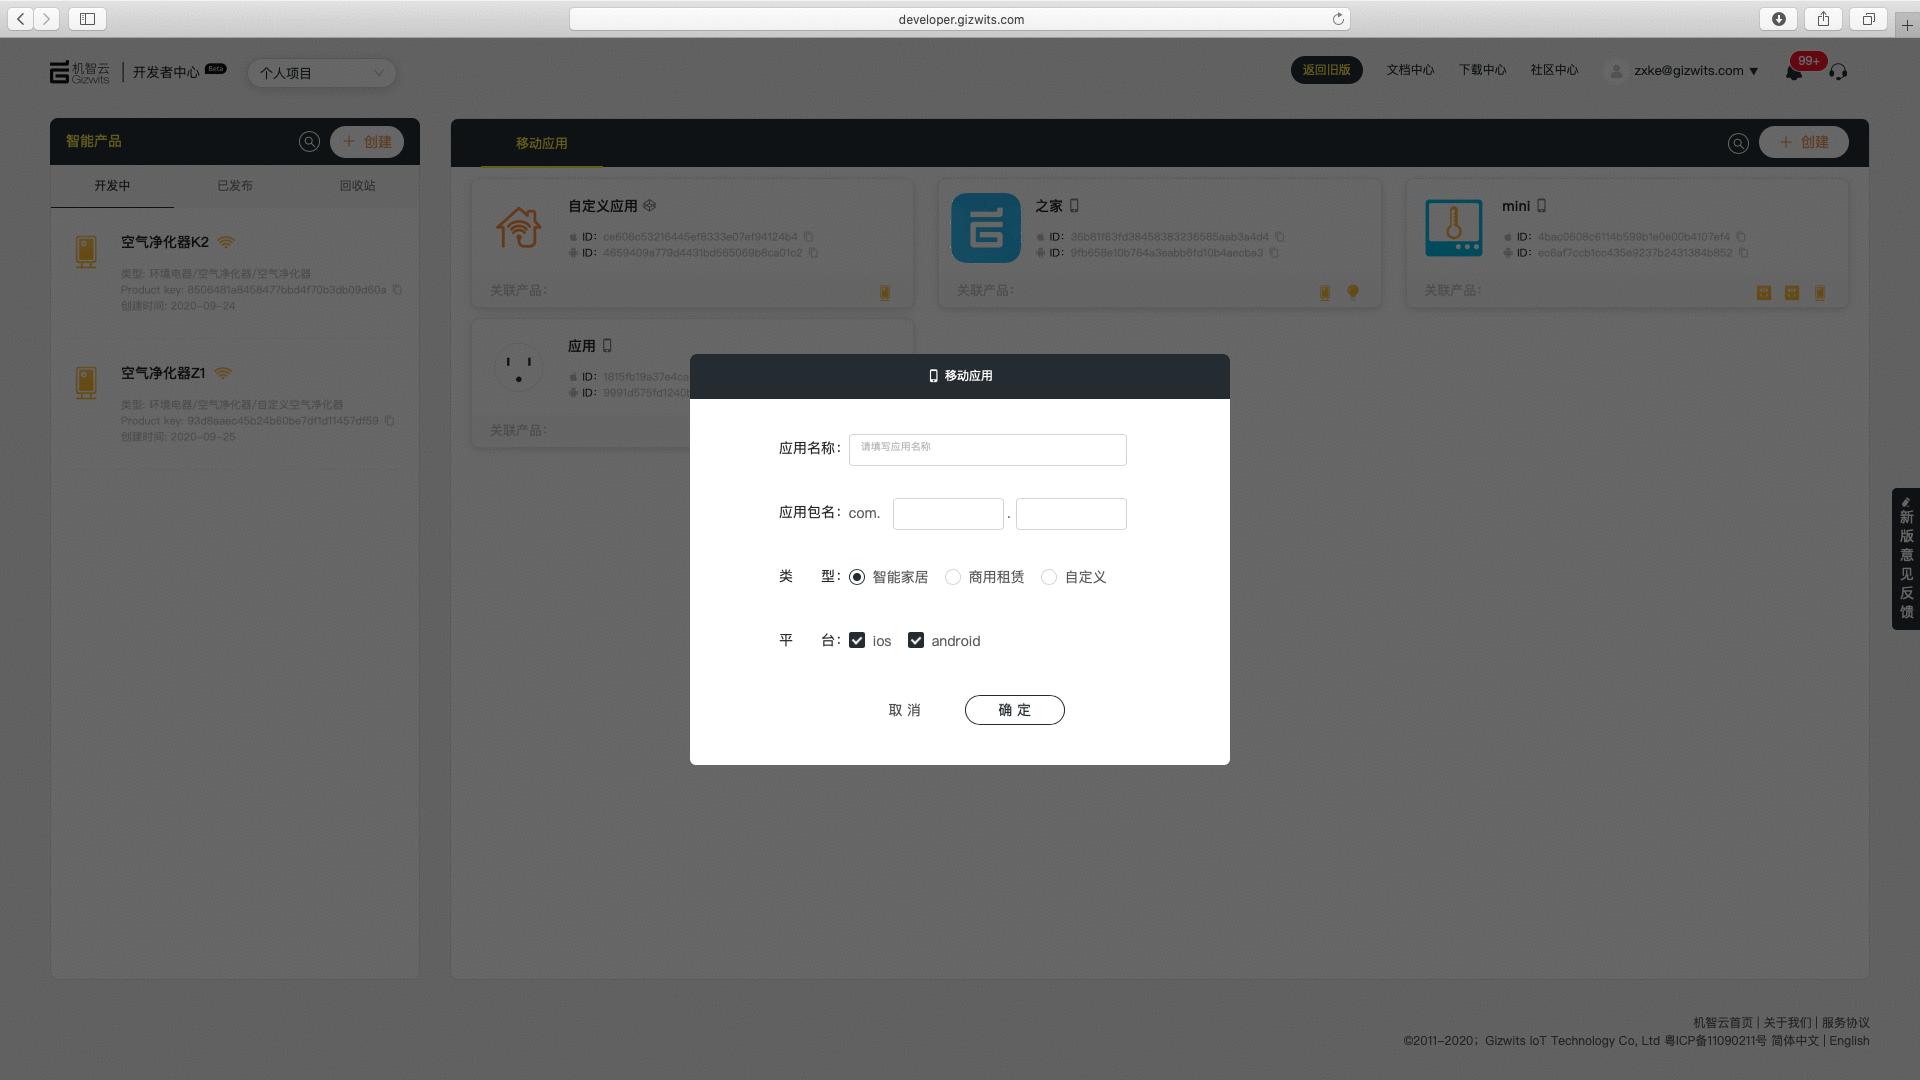The height and width of the screenshot is (1080, 1920).
Task: Click the page reload icon
Action: tap(1338, 19)
